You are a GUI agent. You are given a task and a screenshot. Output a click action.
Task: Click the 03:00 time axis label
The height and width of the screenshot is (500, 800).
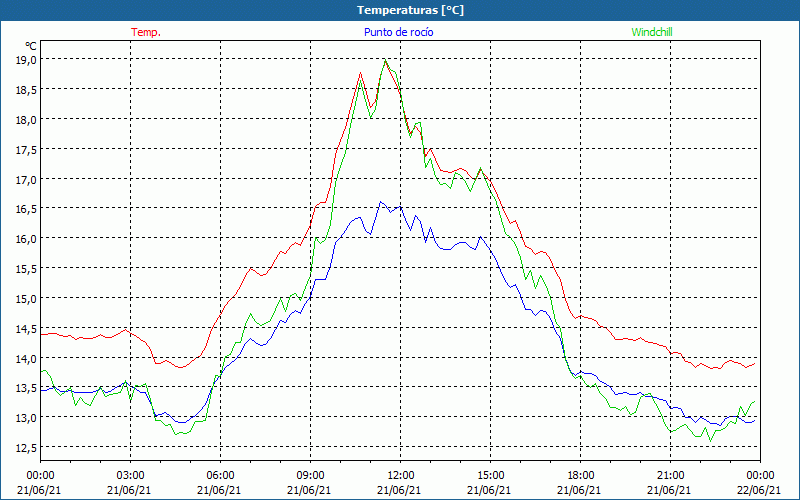click(131, 476)
